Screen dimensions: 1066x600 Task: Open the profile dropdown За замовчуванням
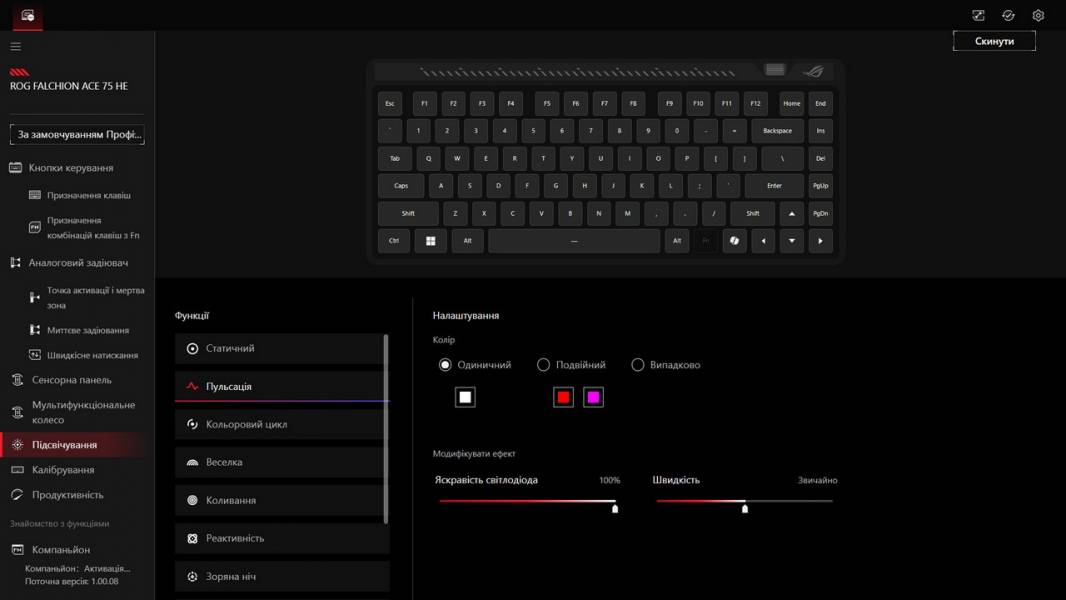[79, 134]
